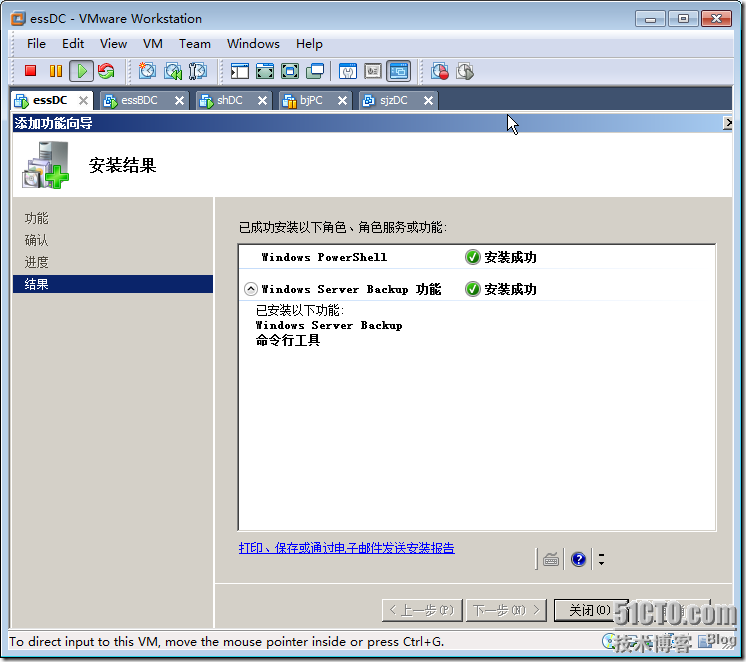Image resolution: width=746 pixels, height=662 pixels.
Task: Toggle the sidebar view icon
Action: (240, 71)
